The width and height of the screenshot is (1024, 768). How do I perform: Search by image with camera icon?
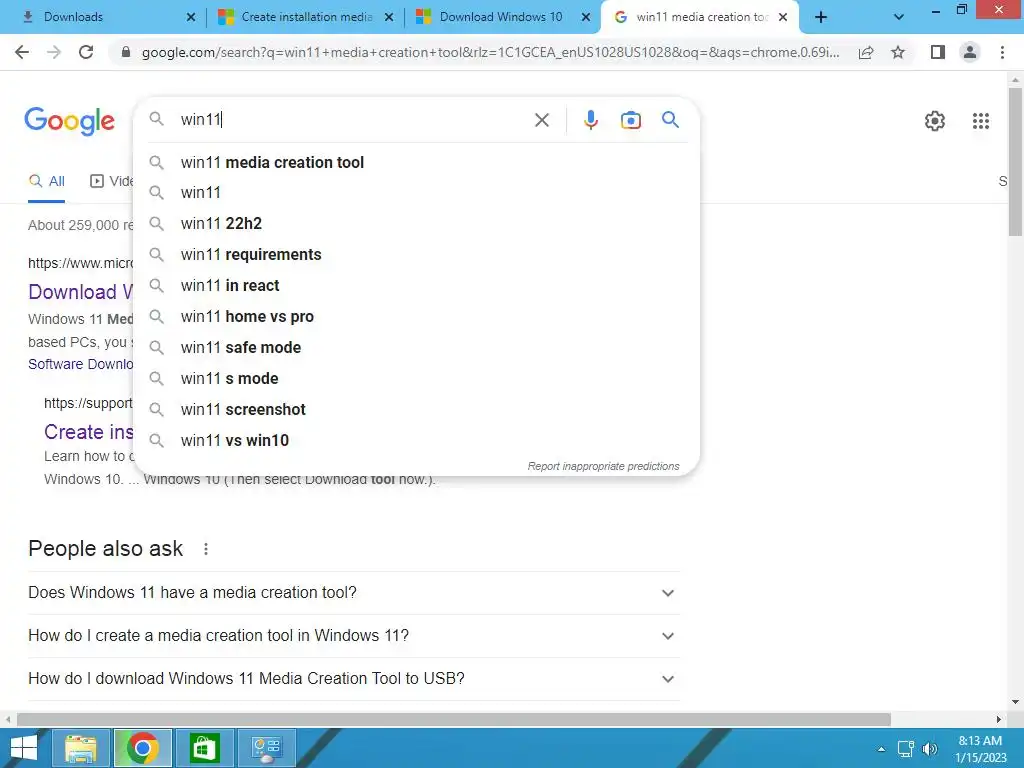(x=630, y=120)
